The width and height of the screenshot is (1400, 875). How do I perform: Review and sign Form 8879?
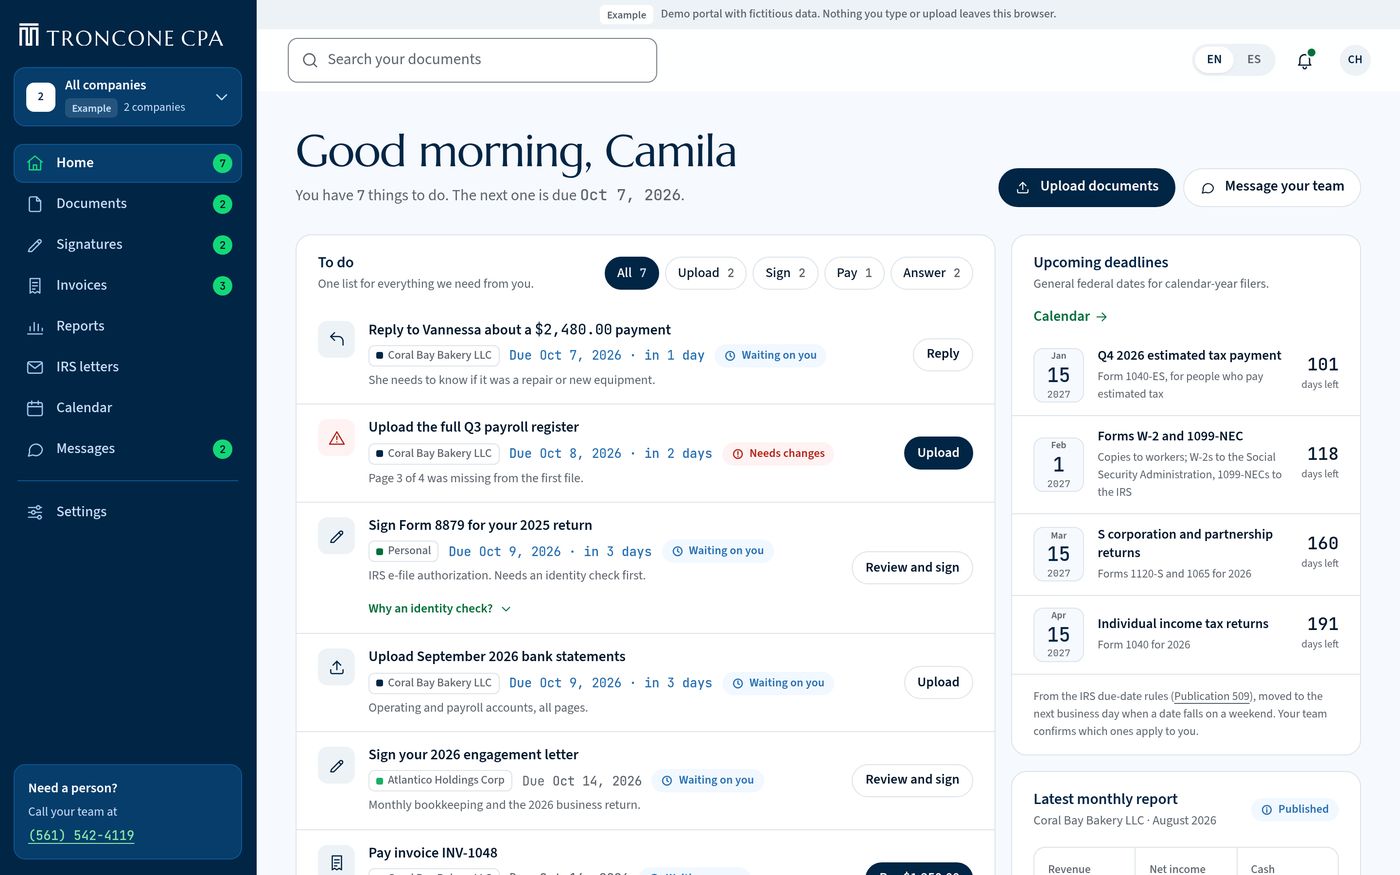(912, 568)
